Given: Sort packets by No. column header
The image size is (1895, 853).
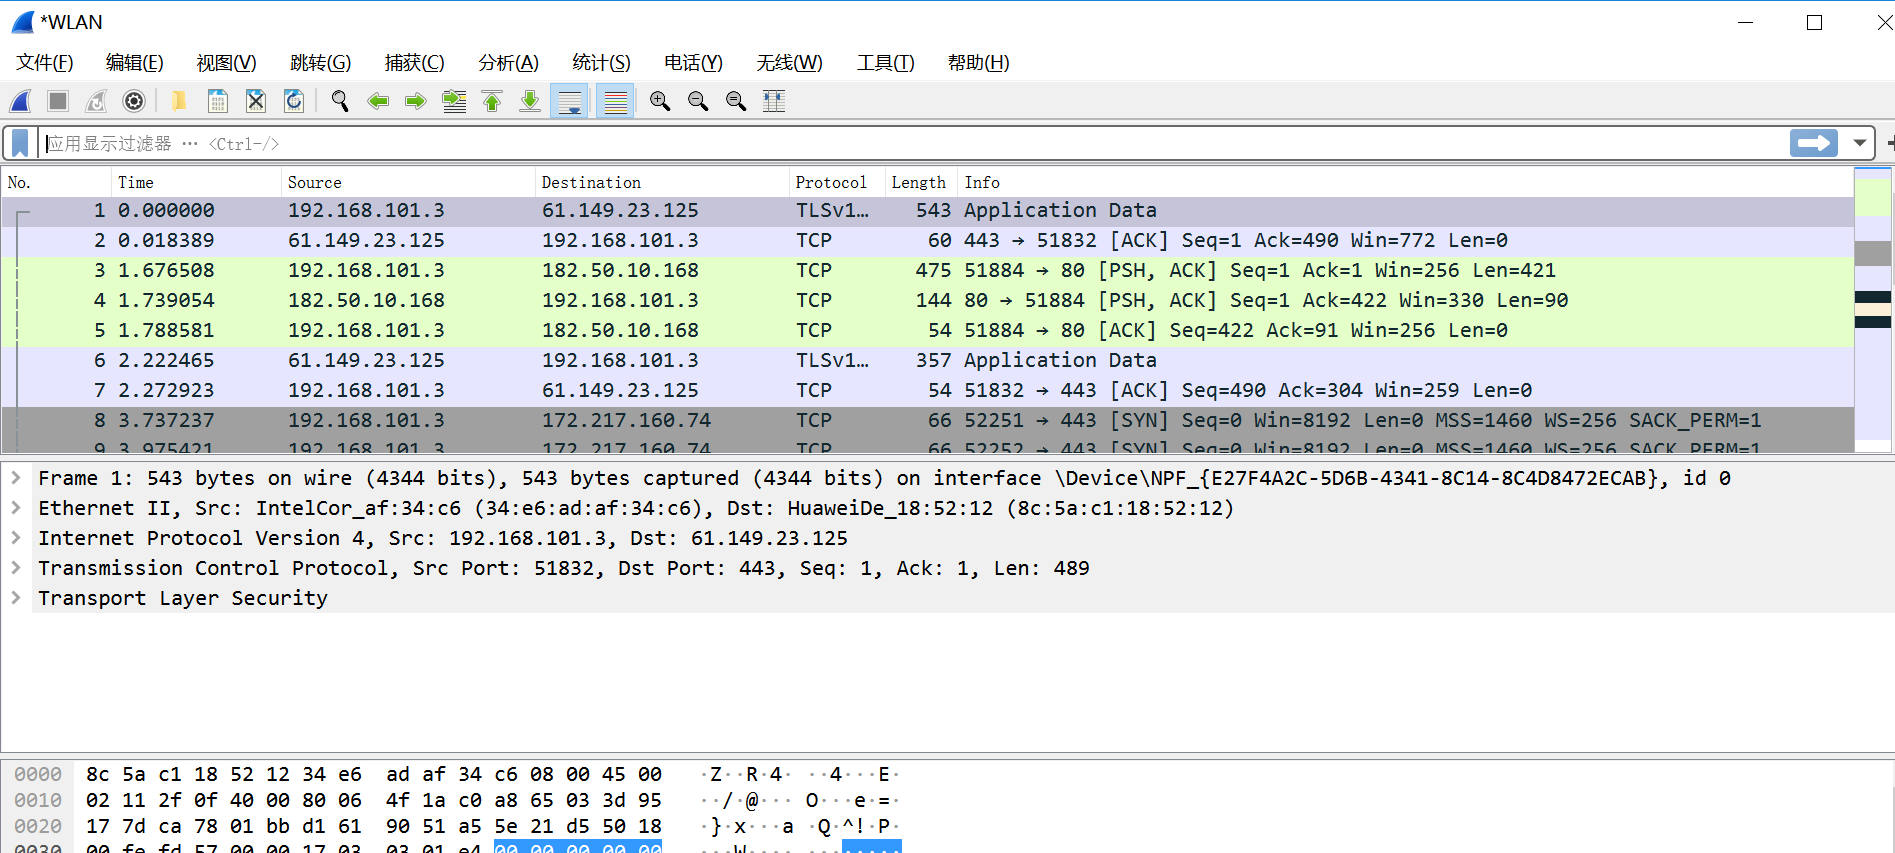Looking at the screenshot, I should coord(56,182).
